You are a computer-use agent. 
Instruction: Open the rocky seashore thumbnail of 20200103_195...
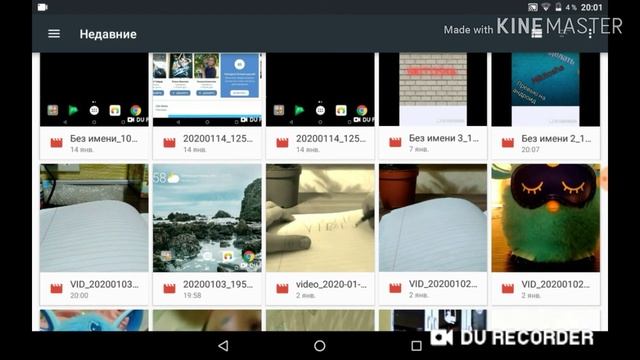point(207,218)
